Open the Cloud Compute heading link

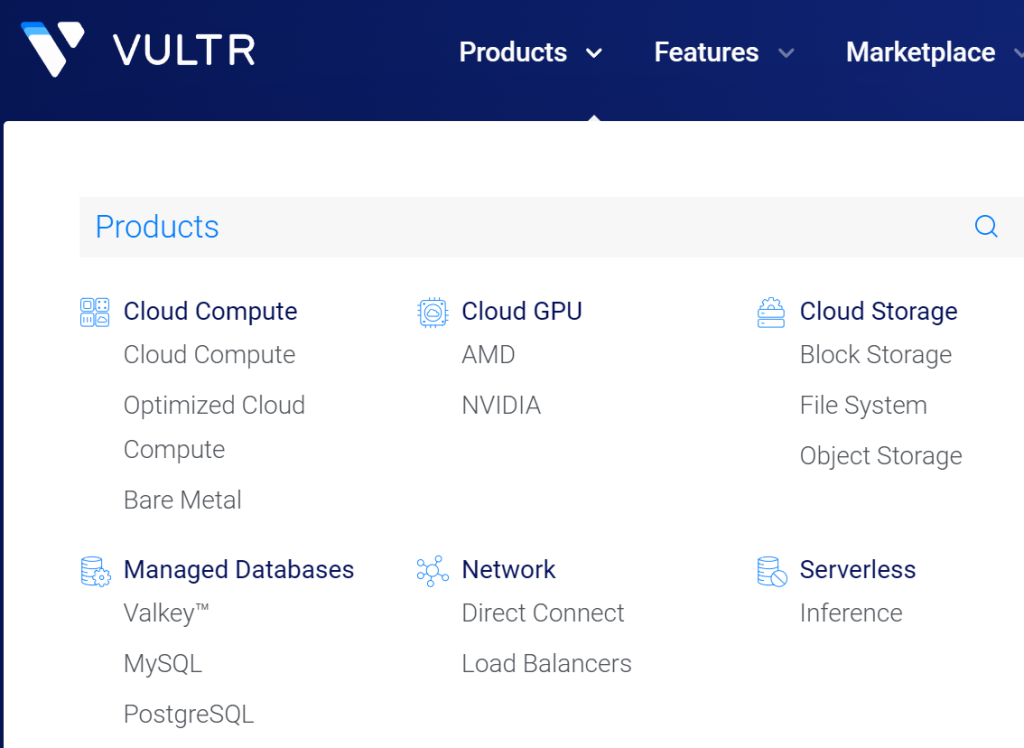tap(210, 312)
